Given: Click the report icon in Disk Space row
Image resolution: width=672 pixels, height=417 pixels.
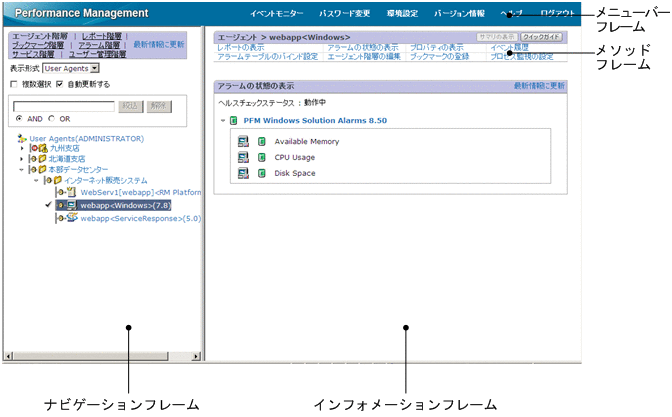Looking at the screenshot, I should pyautogui.click(x=243, y=173).
